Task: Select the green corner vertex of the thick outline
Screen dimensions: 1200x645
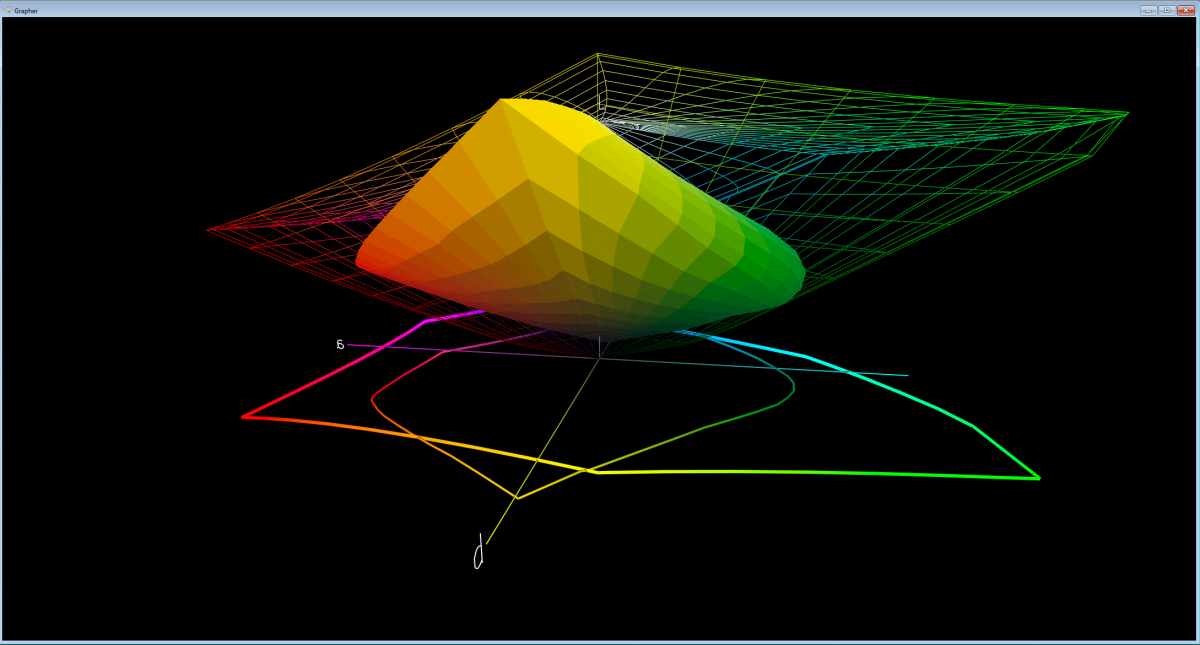Action: tap(1039, 478)
